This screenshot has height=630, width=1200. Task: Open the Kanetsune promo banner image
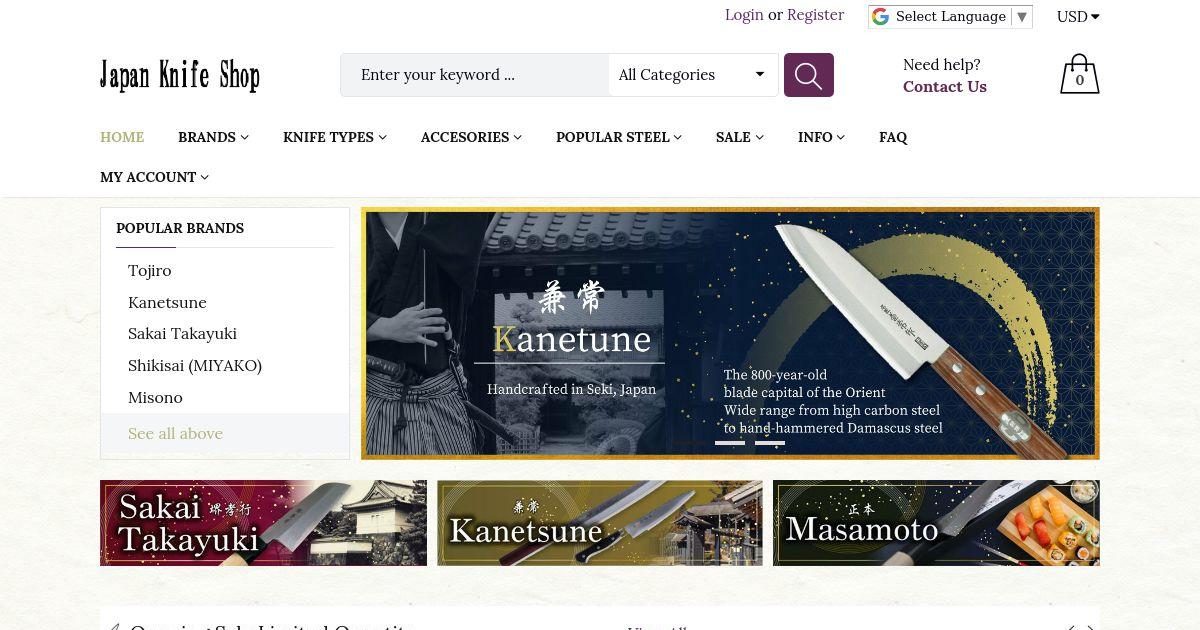click(600, 523)
